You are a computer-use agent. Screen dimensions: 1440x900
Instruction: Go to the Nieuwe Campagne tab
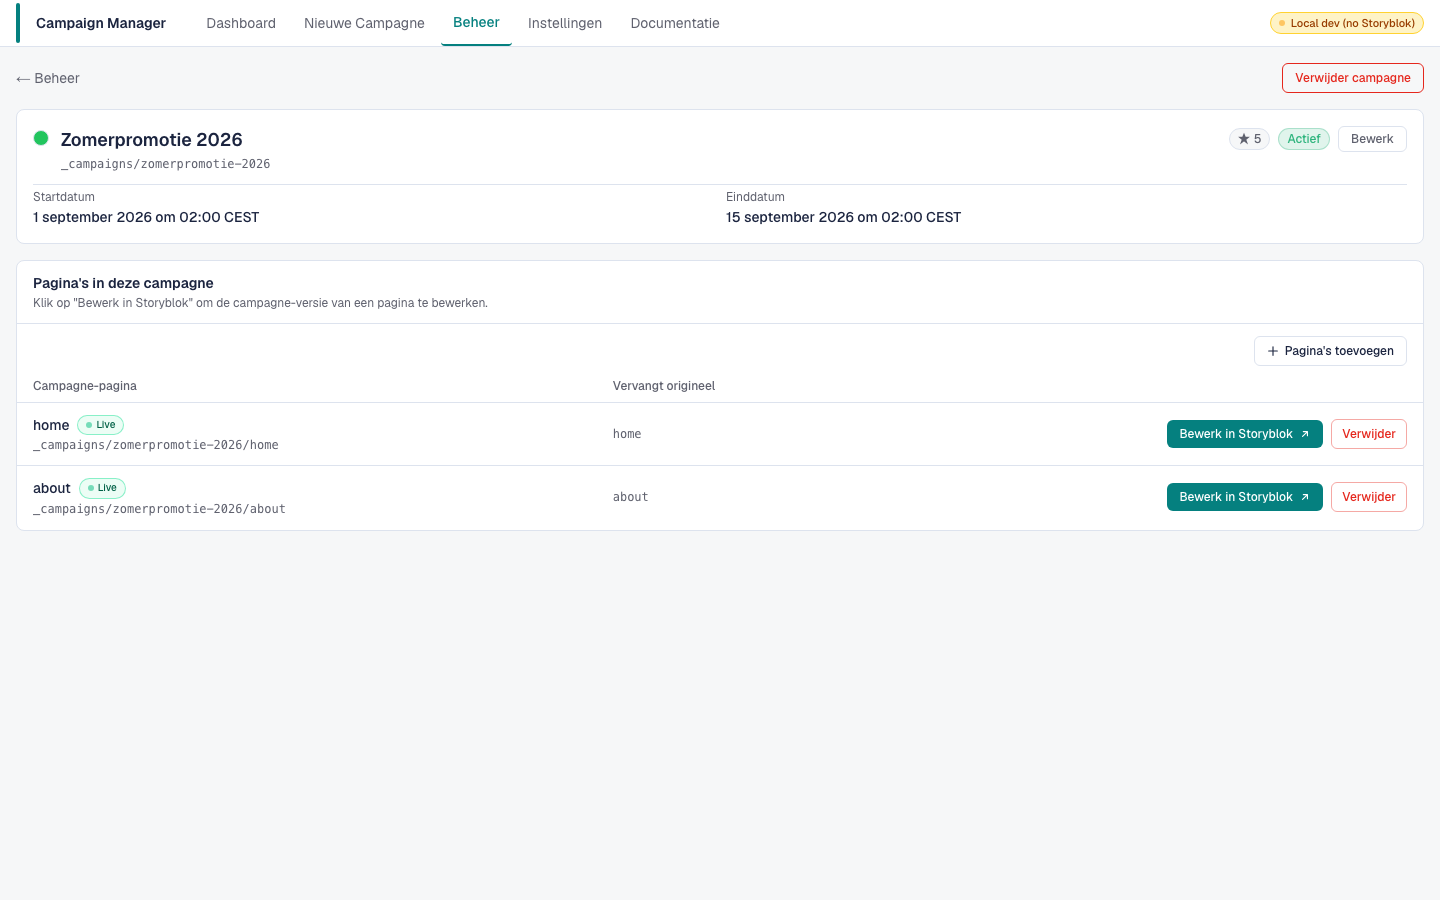[364, 23]
